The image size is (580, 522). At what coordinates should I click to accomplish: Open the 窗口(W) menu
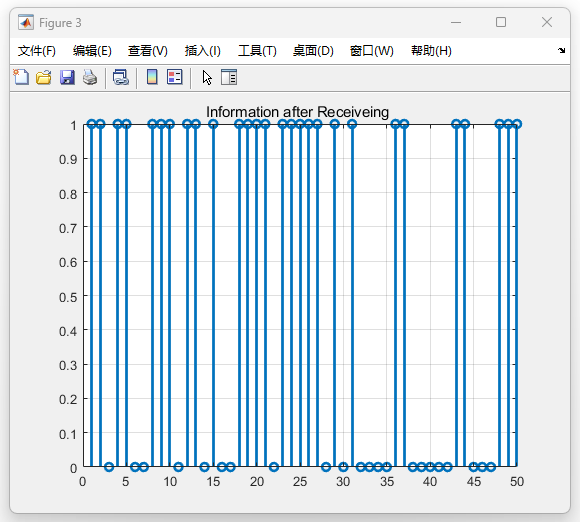point(372,51)
